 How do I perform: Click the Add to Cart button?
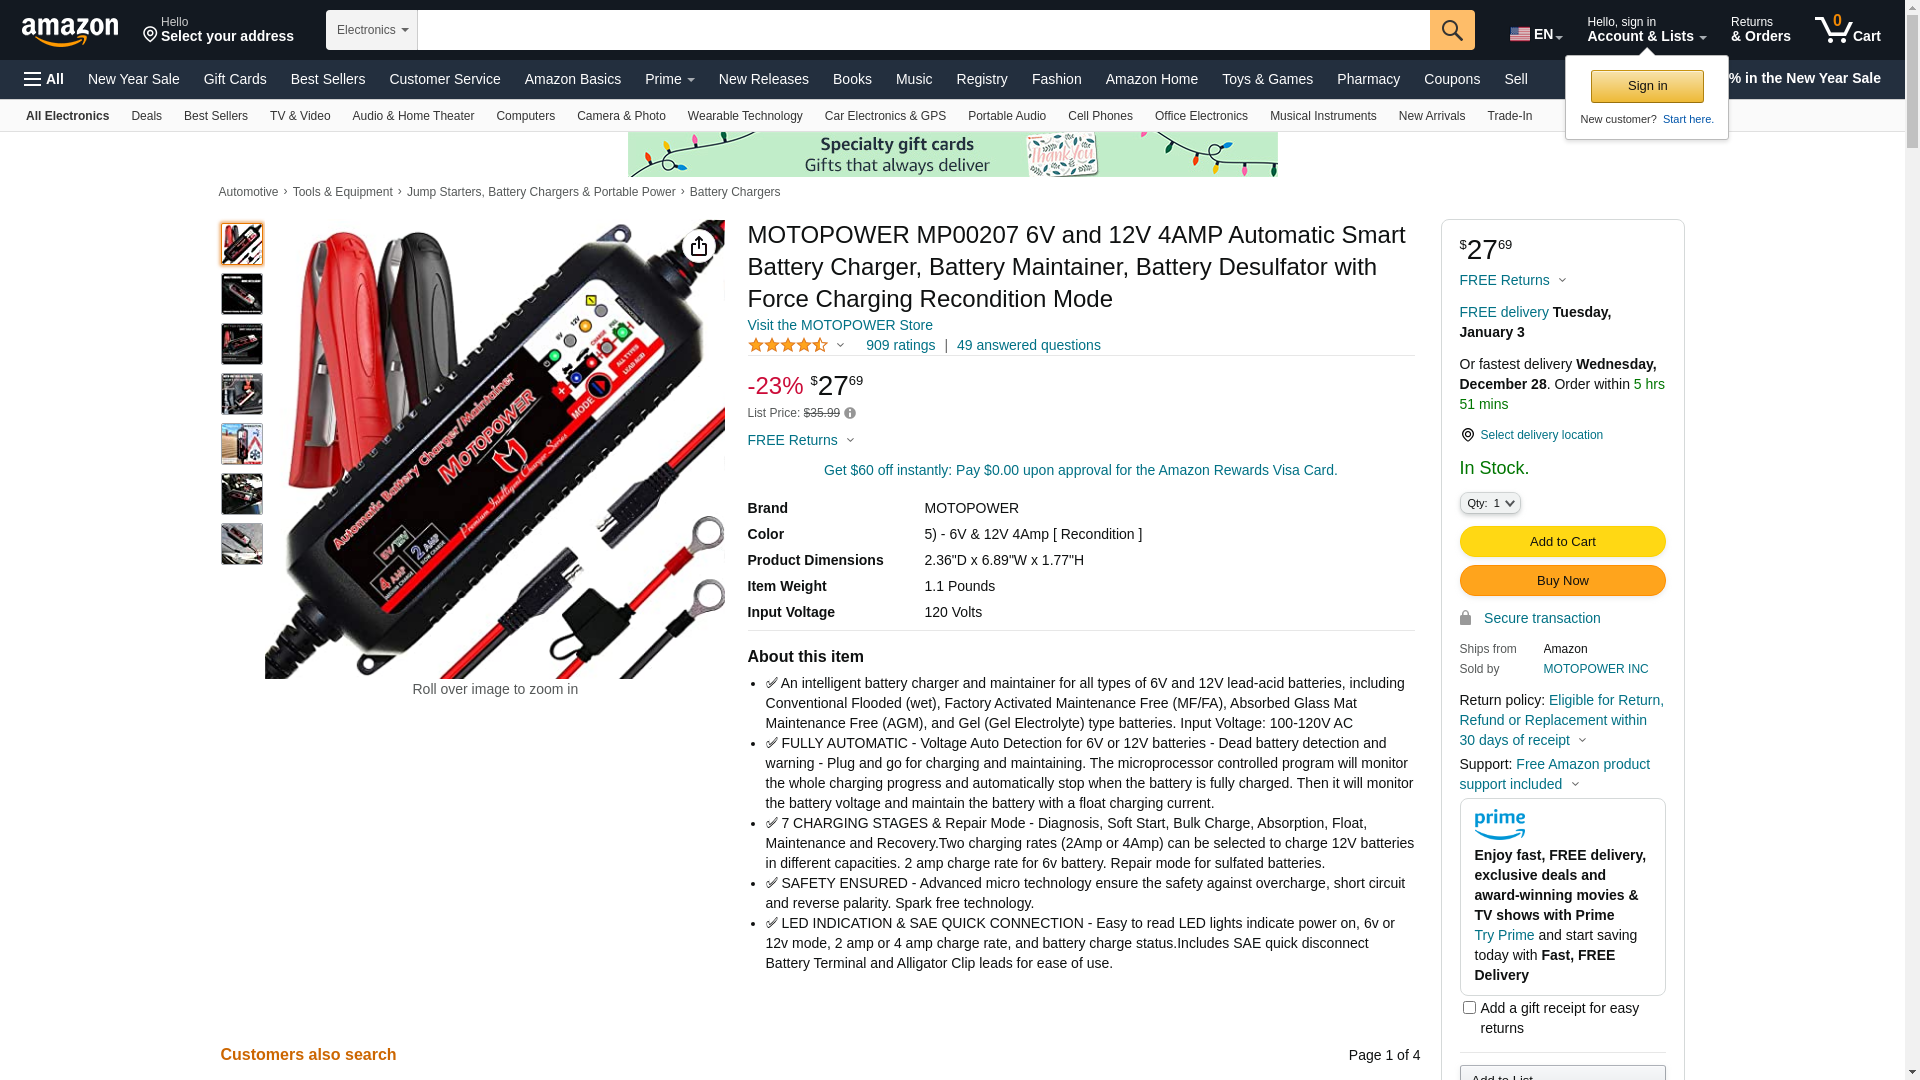pos(1562,542)
